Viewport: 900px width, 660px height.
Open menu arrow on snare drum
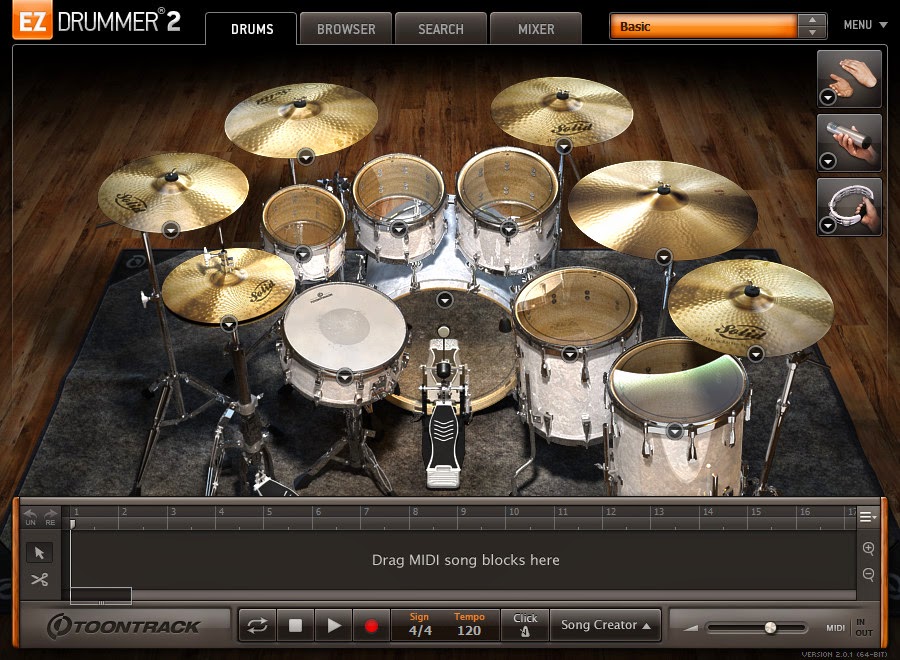tap(344, 377)
